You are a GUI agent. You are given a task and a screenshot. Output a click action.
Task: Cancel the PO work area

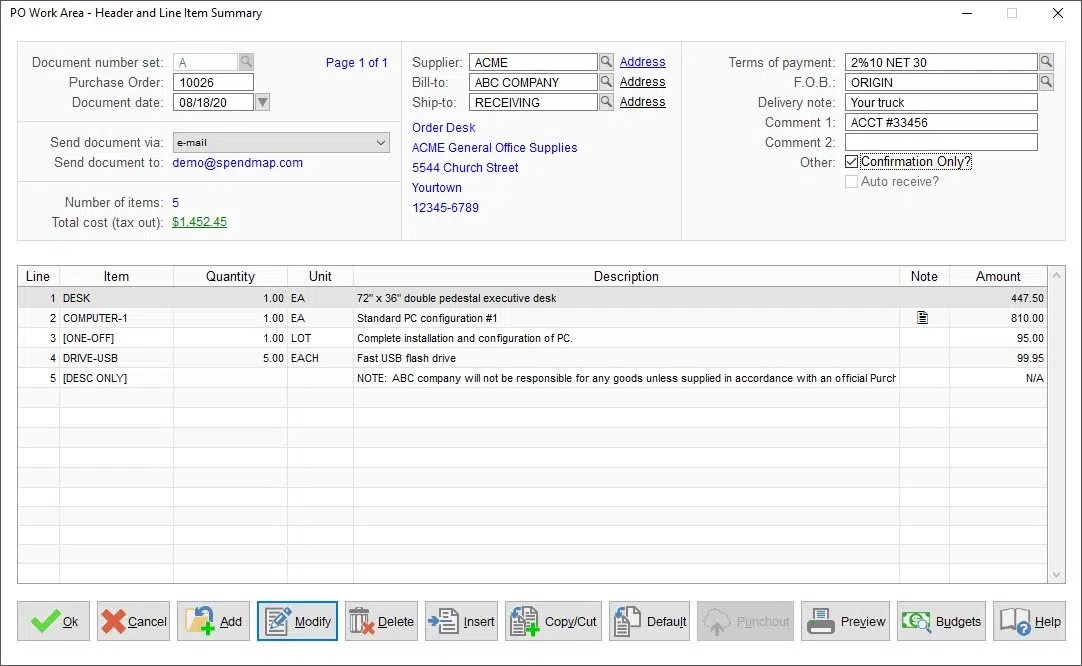tap(133, 621)
